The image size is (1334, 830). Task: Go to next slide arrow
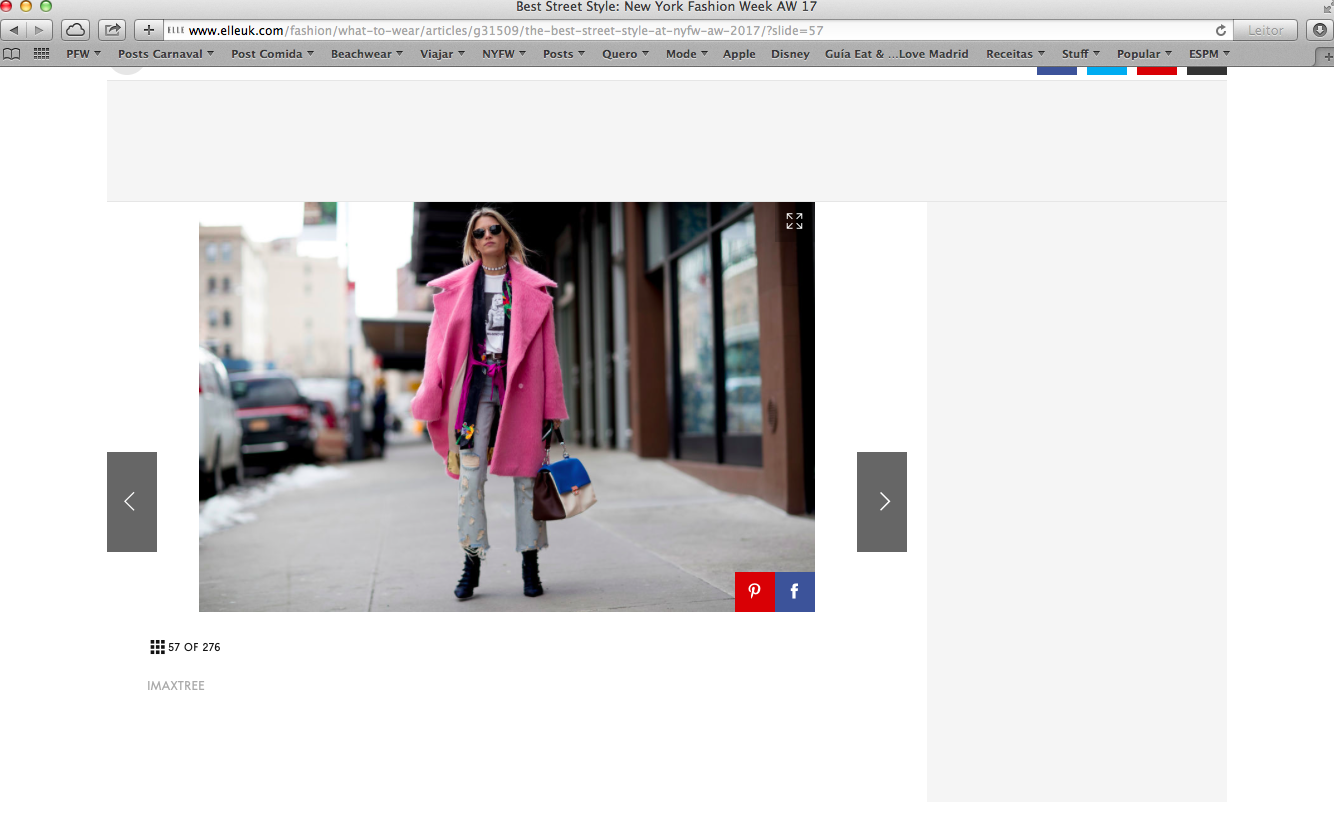882,502
